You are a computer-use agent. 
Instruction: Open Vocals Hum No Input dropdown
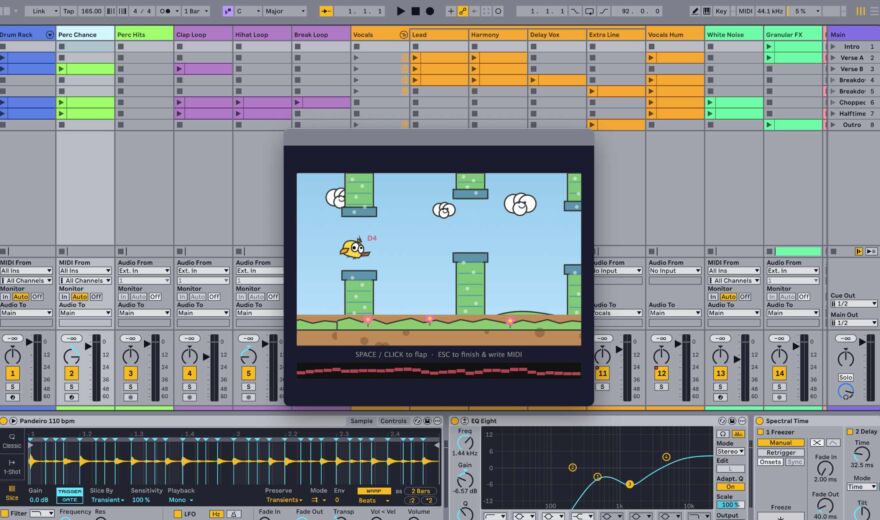click(x=674, y=270)
